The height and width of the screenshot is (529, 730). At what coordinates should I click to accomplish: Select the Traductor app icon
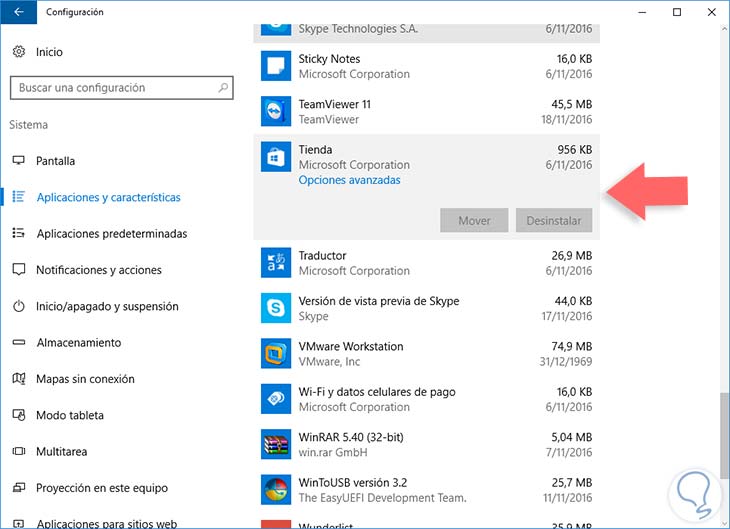[275, 263]
